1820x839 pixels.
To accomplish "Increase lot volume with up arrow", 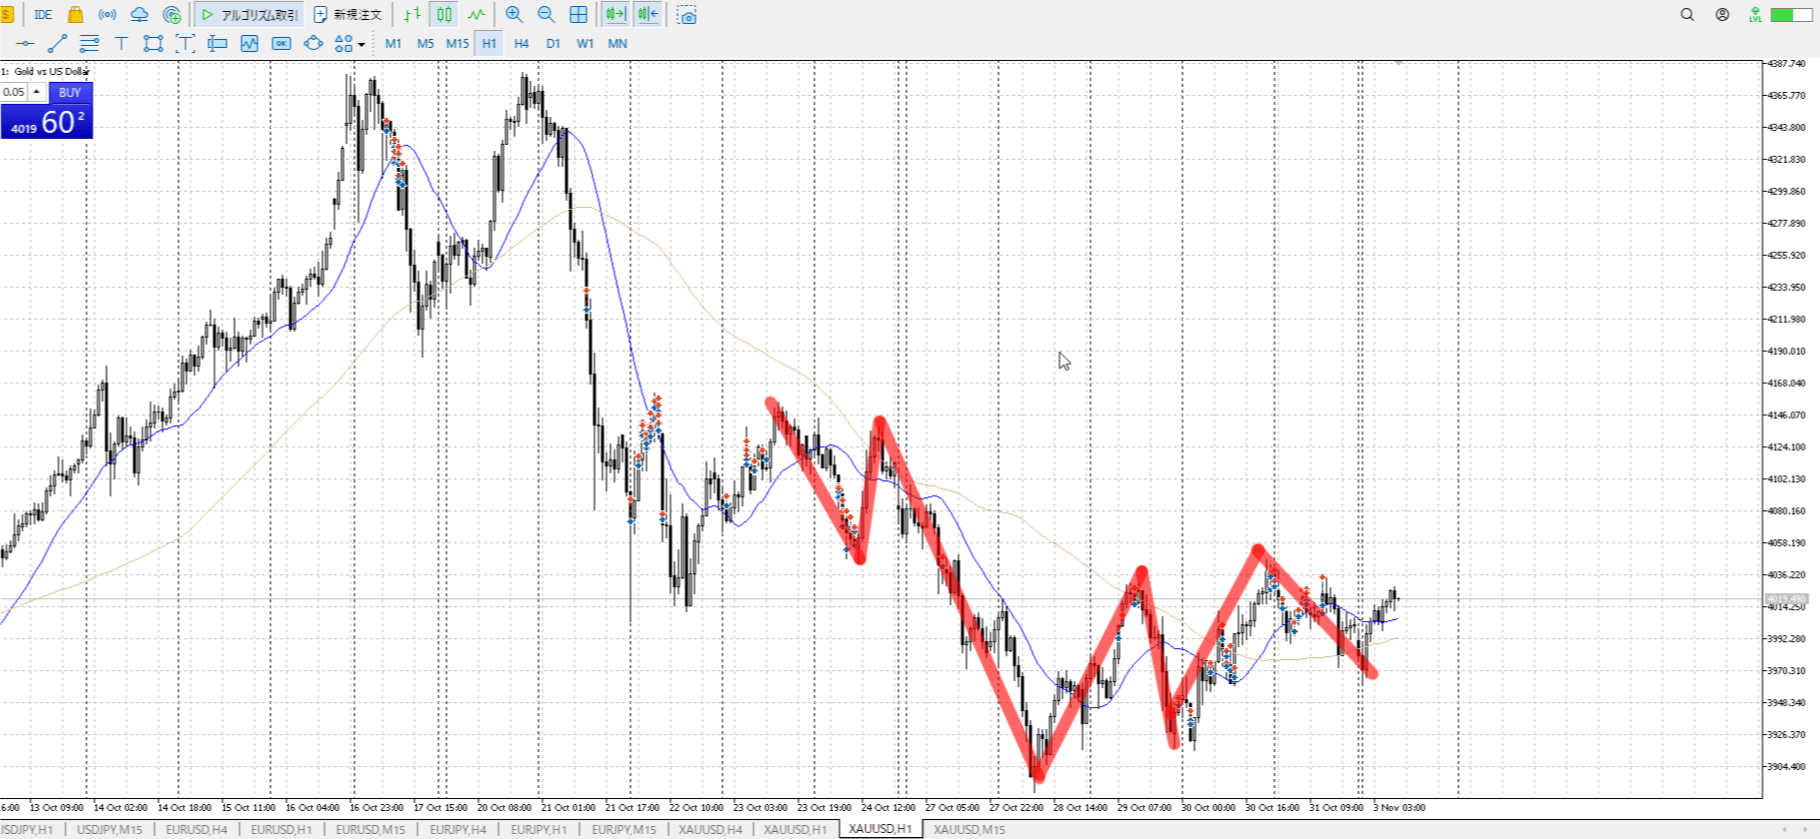I will tap(37, 92).
